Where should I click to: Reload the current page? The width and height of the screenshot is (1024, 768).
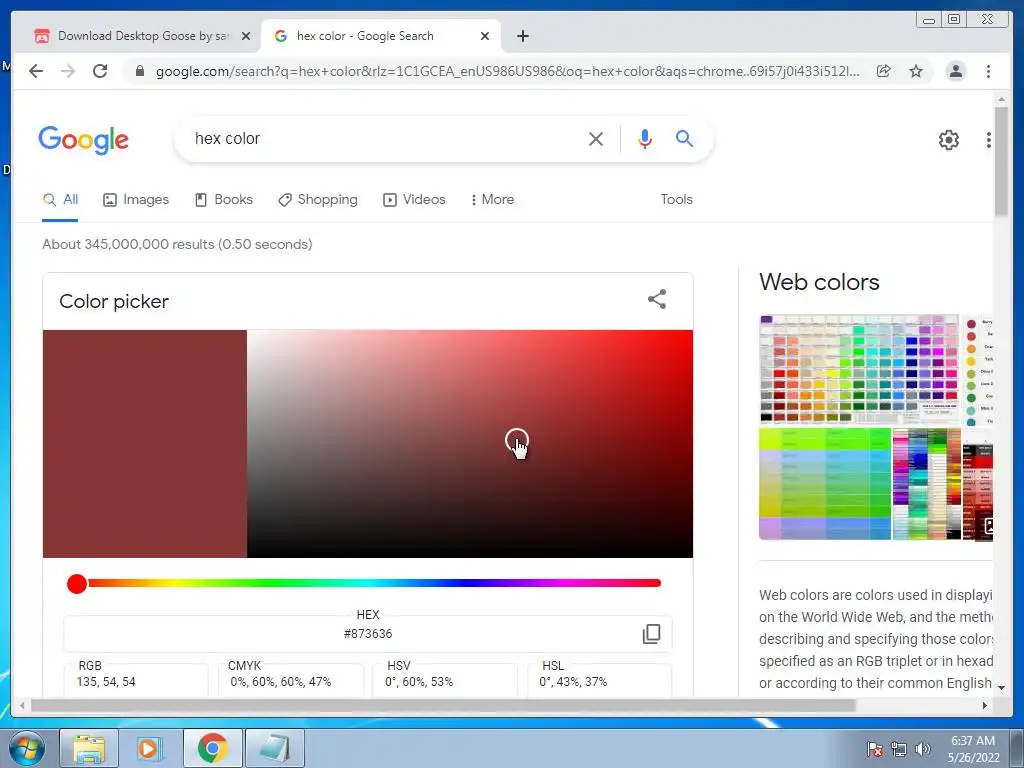tap(100, 71)
